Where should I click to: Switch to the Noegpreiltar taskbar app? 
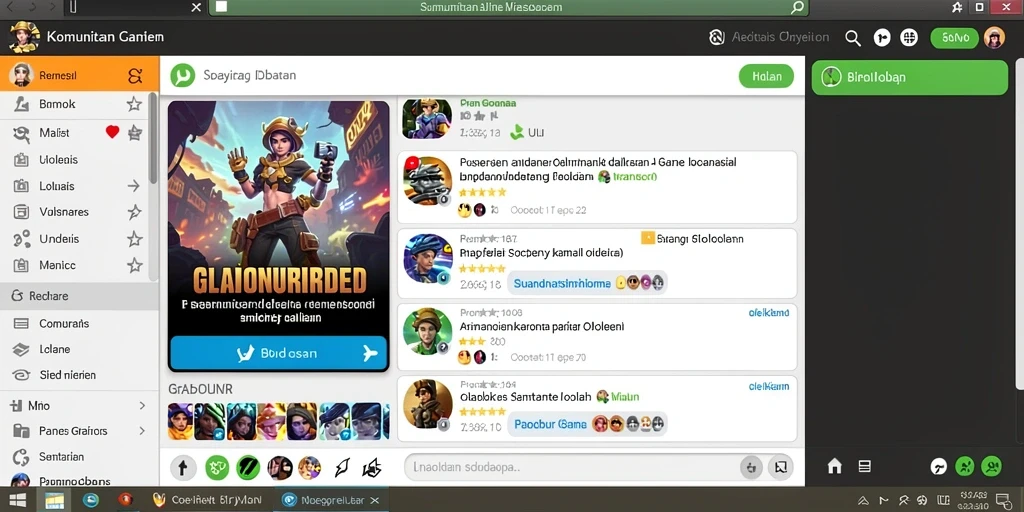[x=330, y=500]
